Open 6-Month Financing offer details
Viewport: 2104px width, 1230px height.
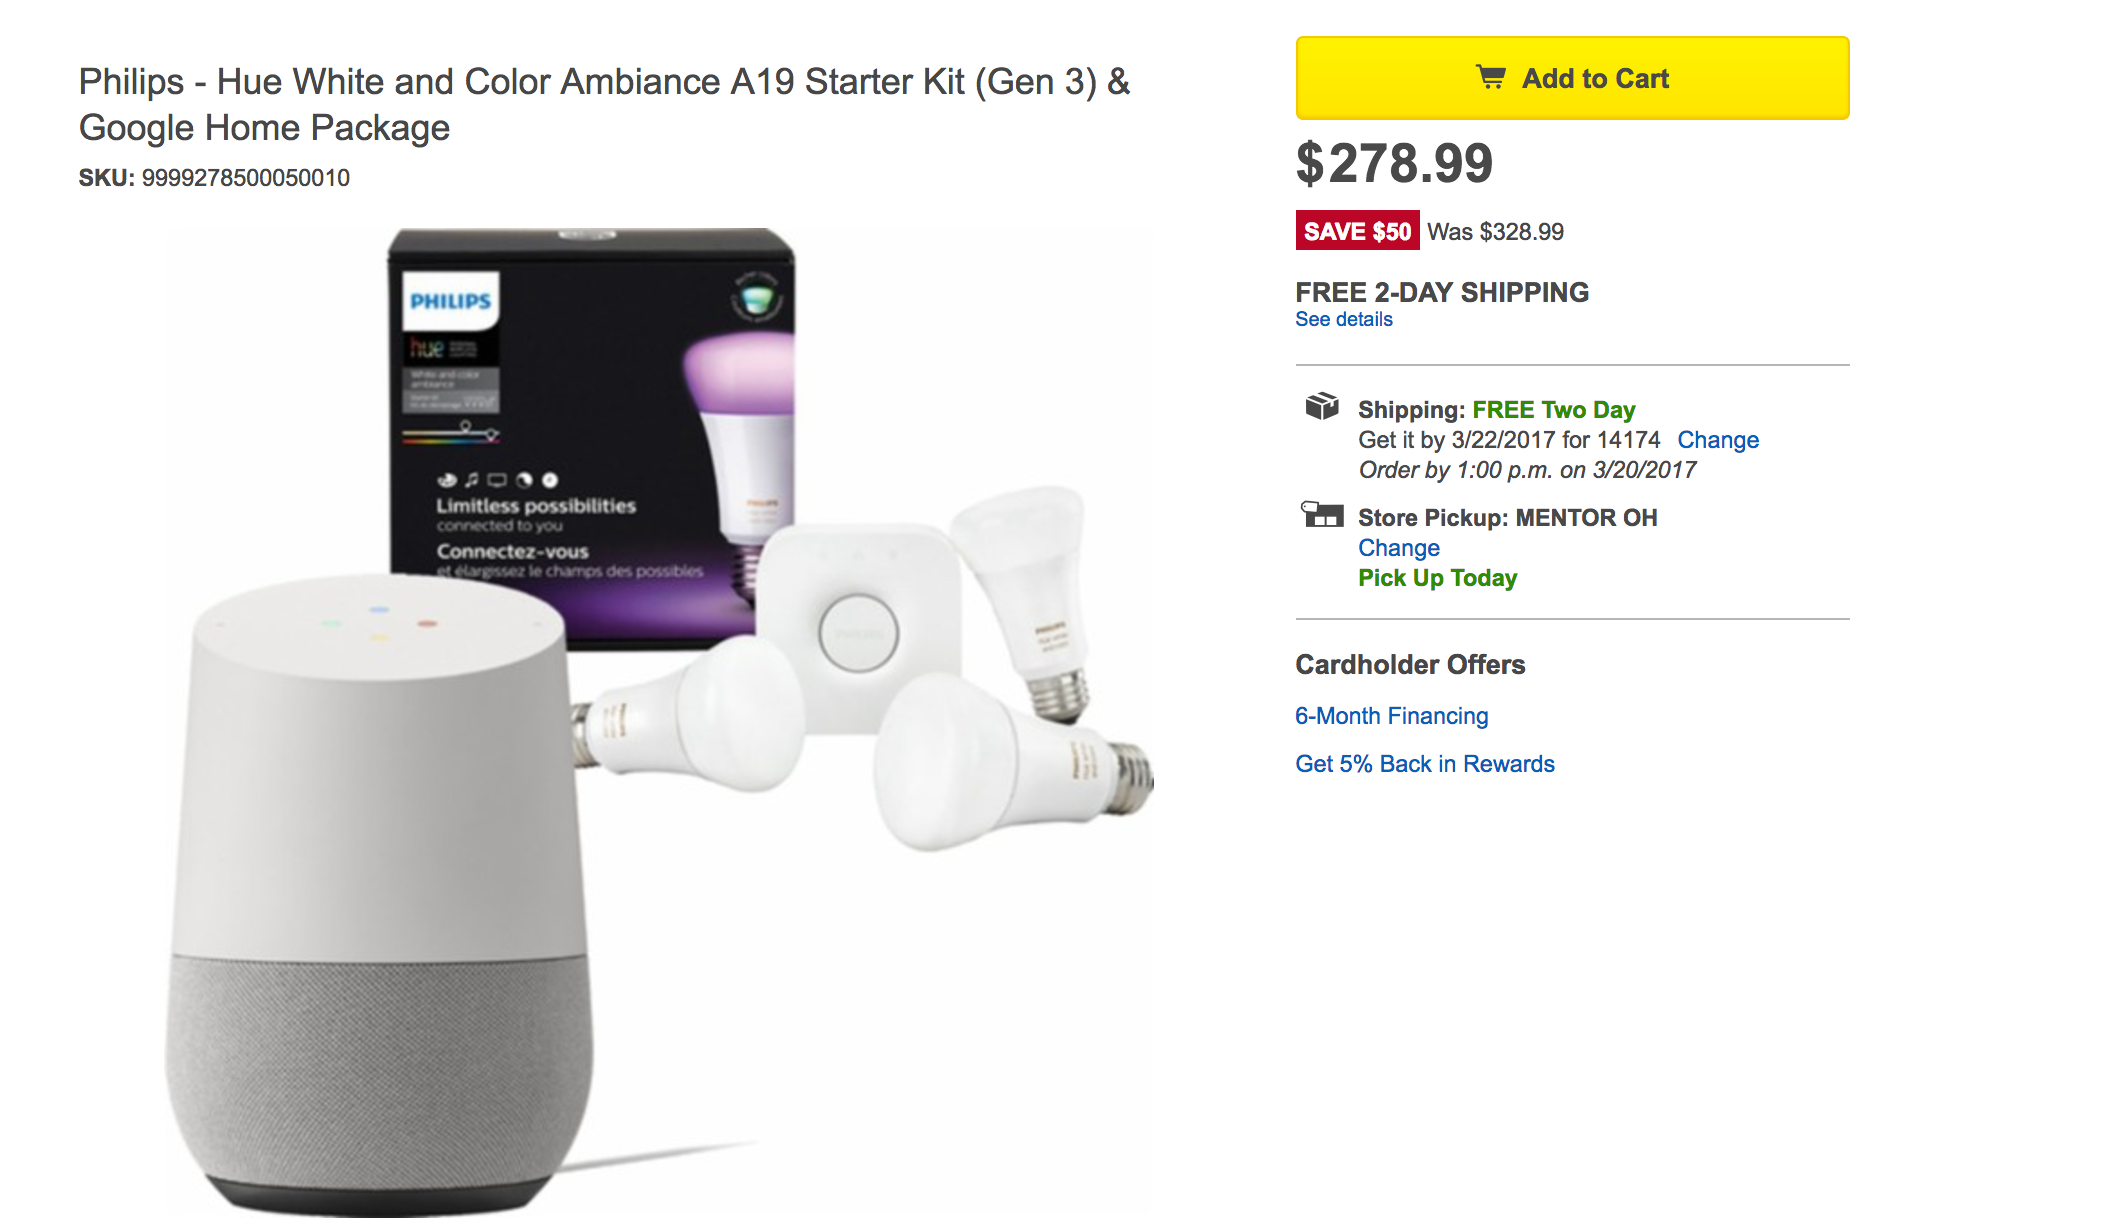coord(1390,716)
